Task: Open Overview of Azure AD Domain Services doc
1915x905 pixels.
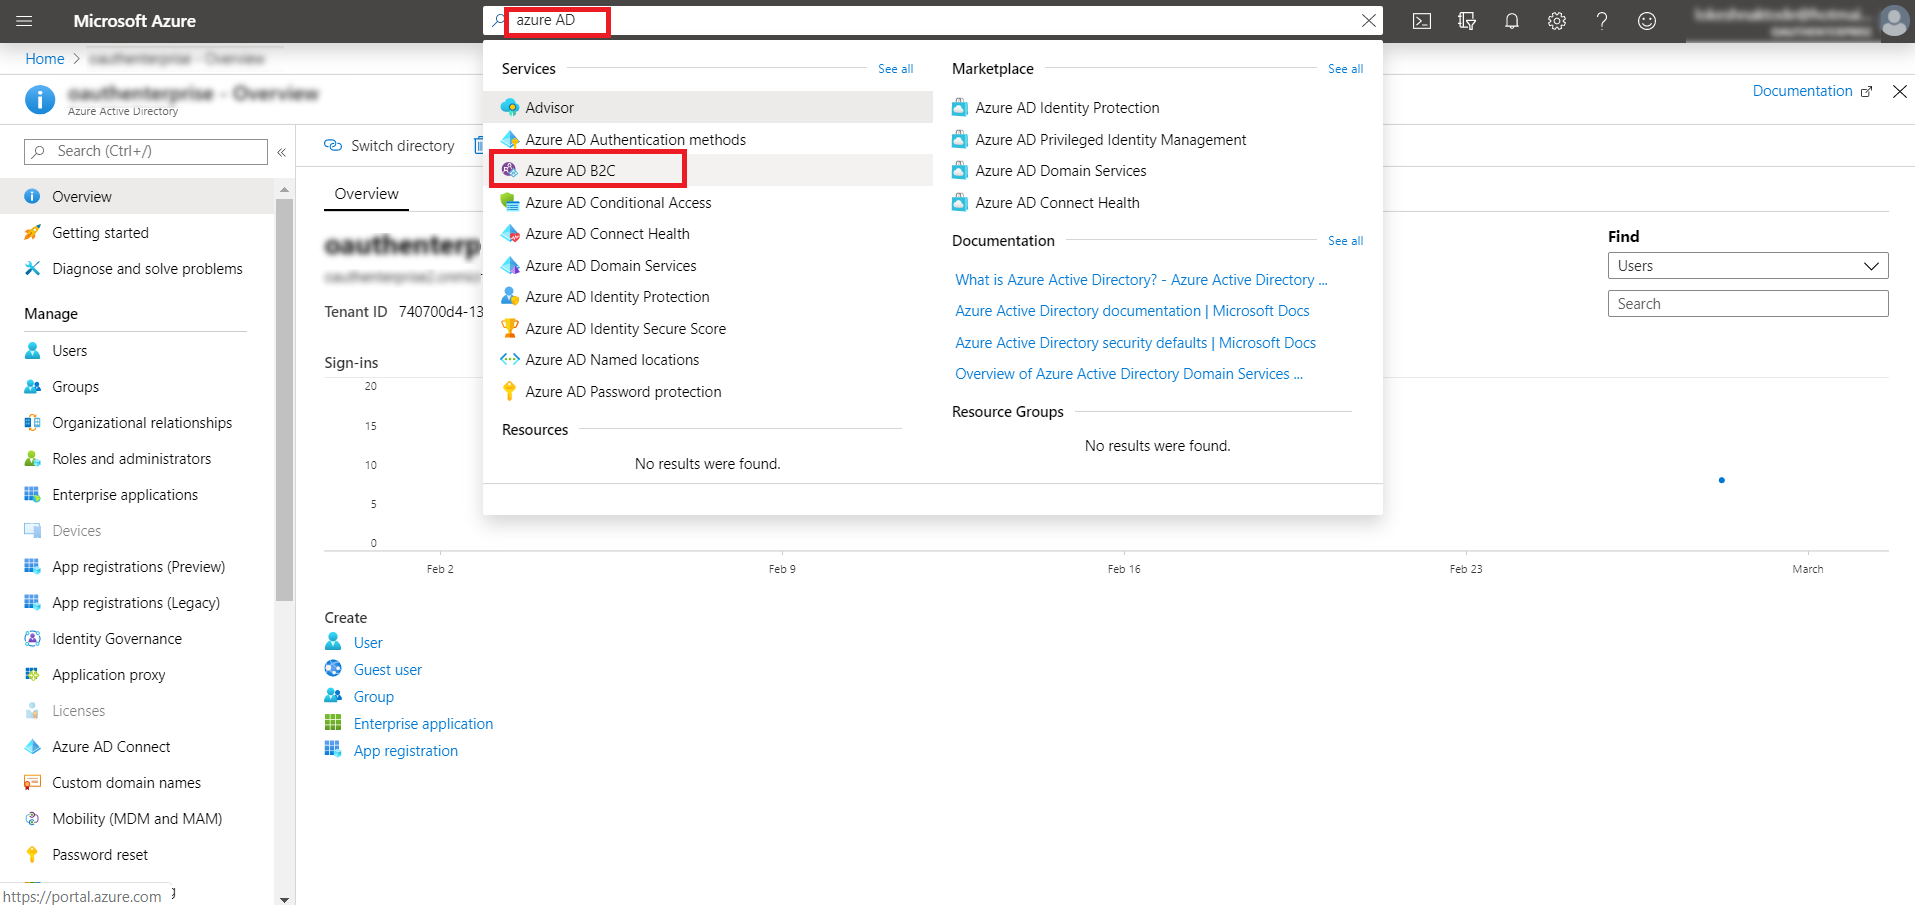Action: 1129,373
